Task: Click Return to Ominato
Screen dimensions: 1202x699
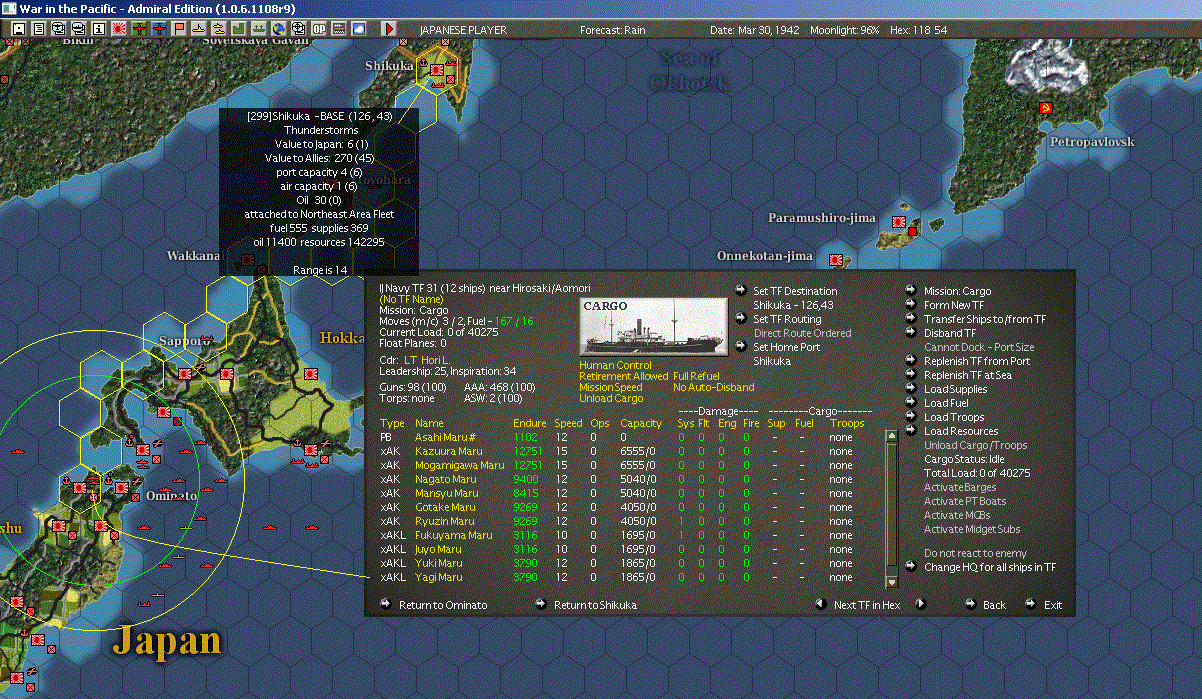Action: [443, 605]
